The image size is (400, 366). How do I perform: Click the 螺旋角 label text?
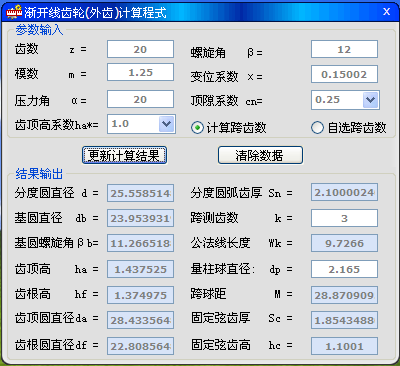pos(208,52)
